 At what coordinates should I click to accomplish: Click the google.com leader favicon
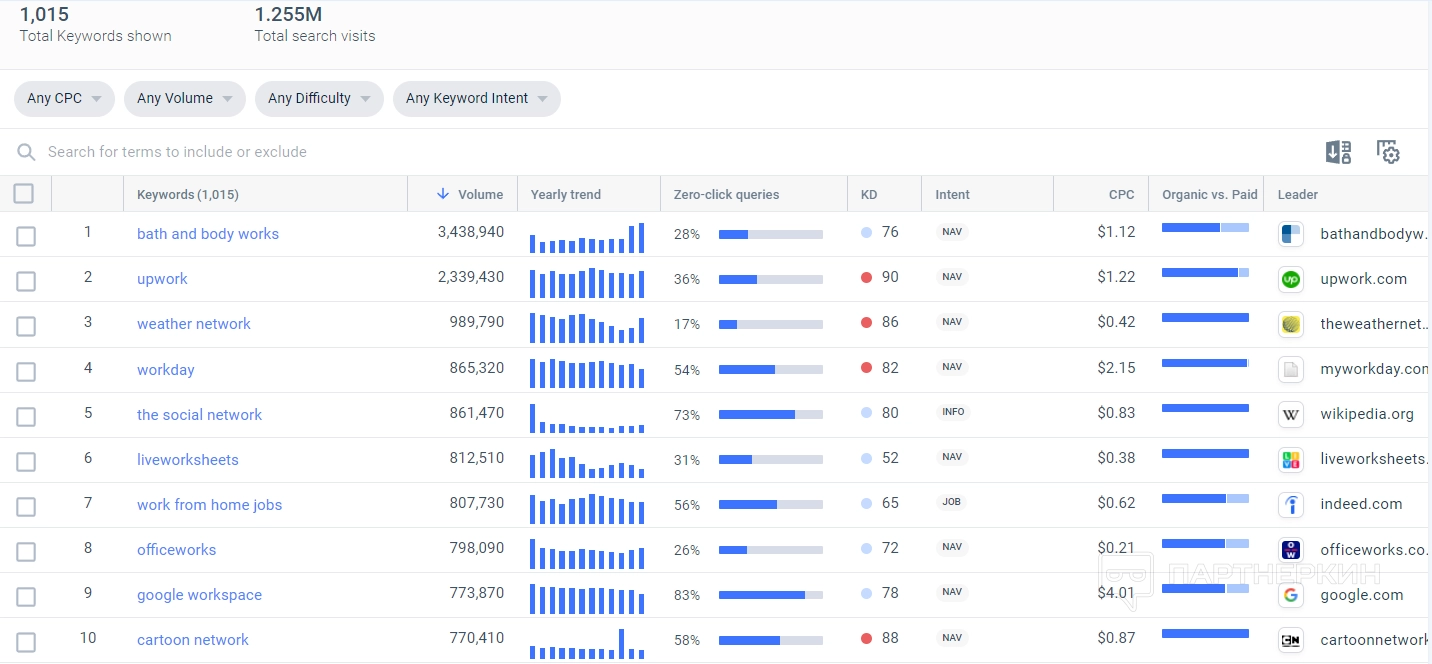tap(1291, 595)
